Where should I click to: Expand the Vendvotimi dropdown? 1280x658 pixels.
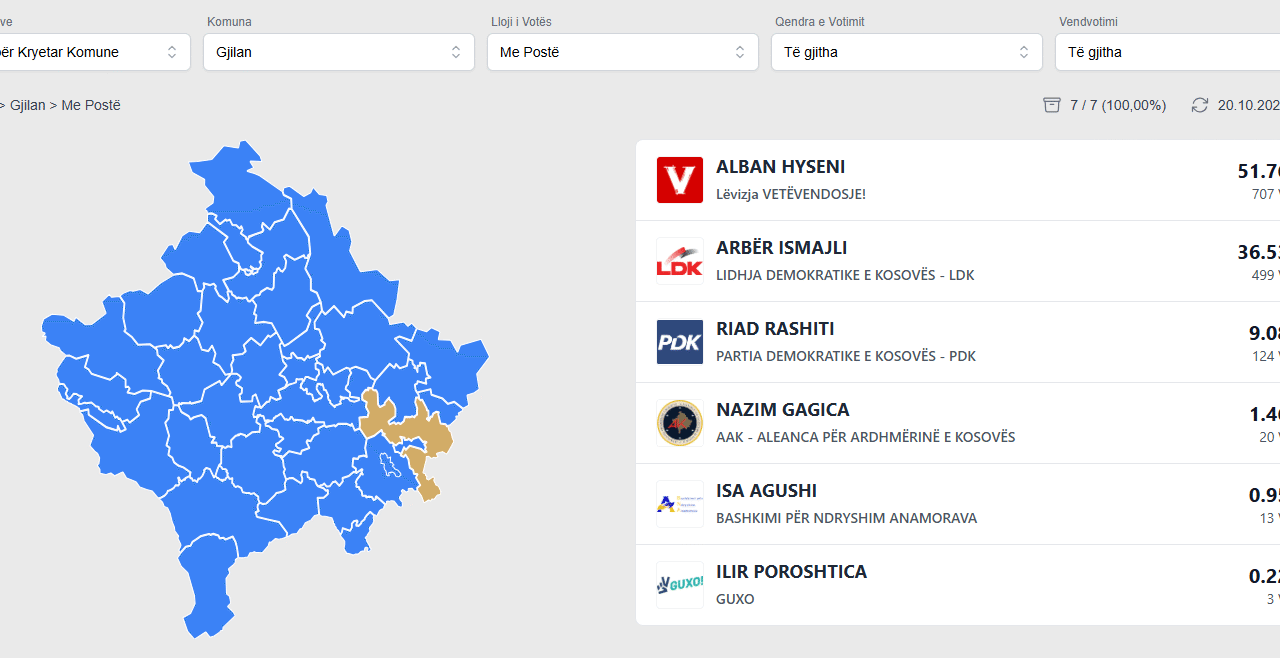point(1167,52)
